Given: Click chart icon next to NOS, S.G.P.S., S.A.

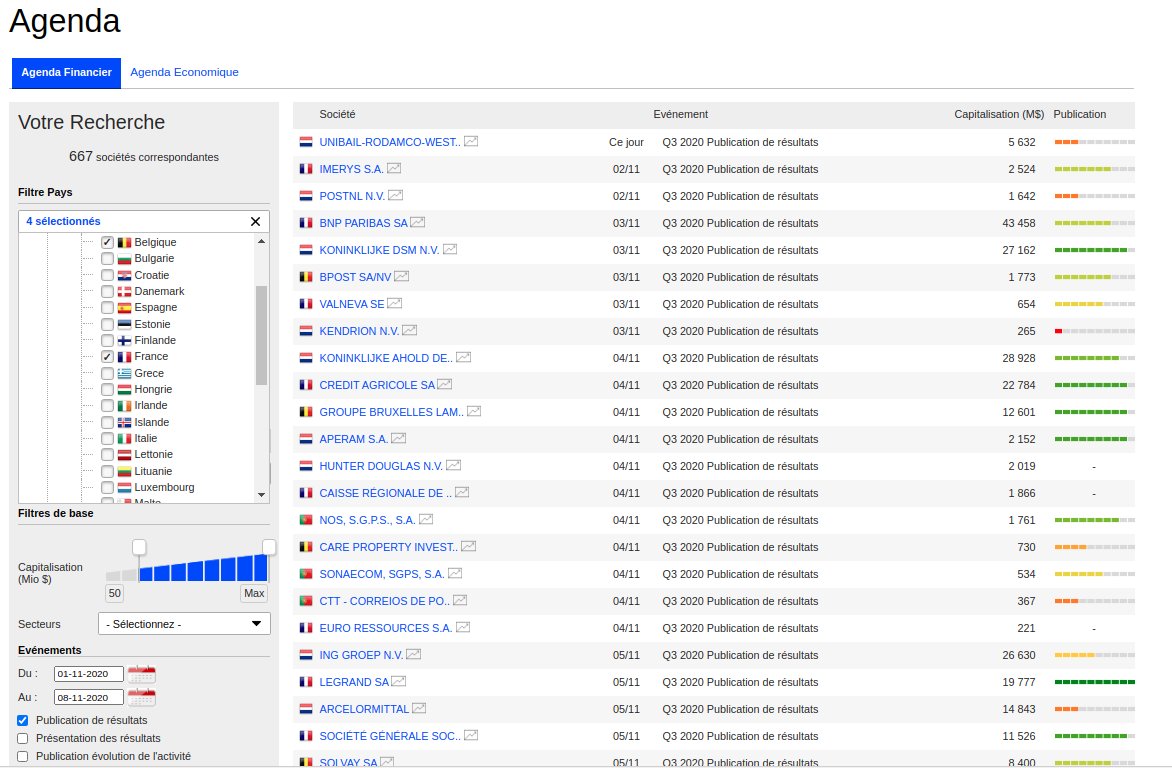Looking at the screenshot, I should click(x=426, y=519).
